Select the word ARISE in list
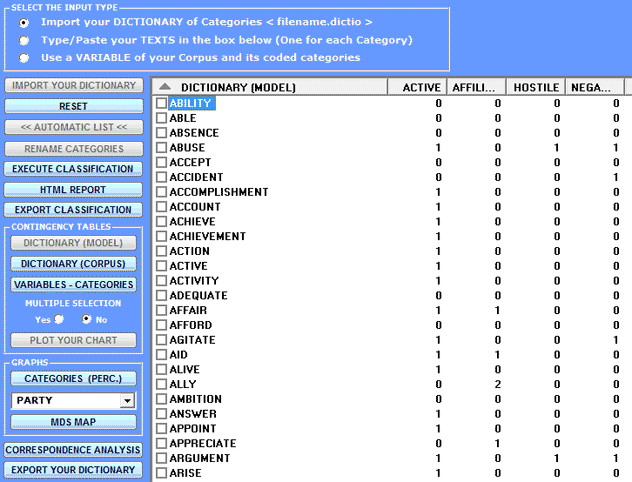This screenshot has height=482, width=632. (x=185, y=473)
